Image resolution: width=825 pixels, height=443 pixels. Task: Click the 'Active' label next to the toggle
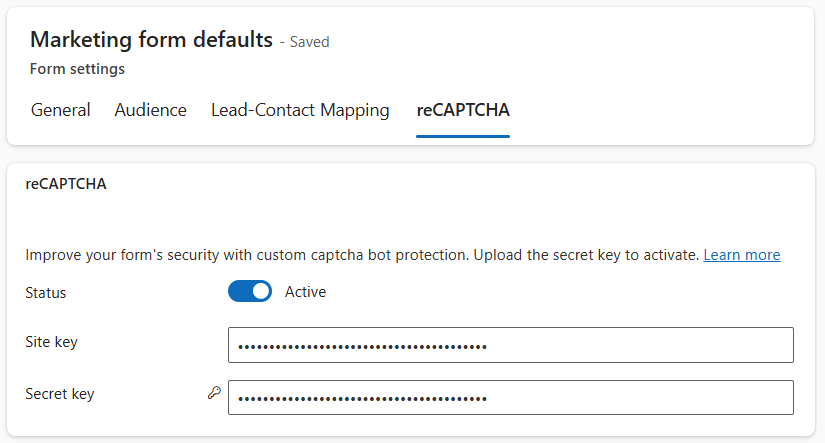[305, 292]
